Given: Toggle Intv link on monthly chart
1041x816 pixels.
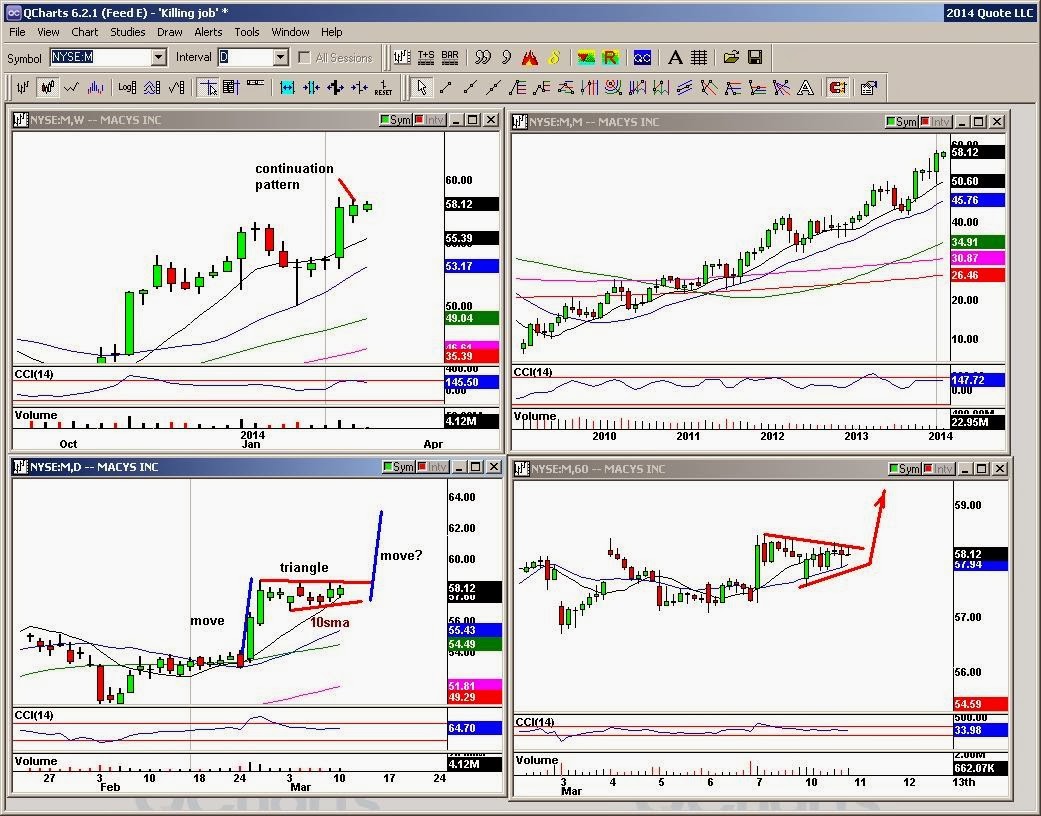Looking at the screenshot, I should click(935, 122).
